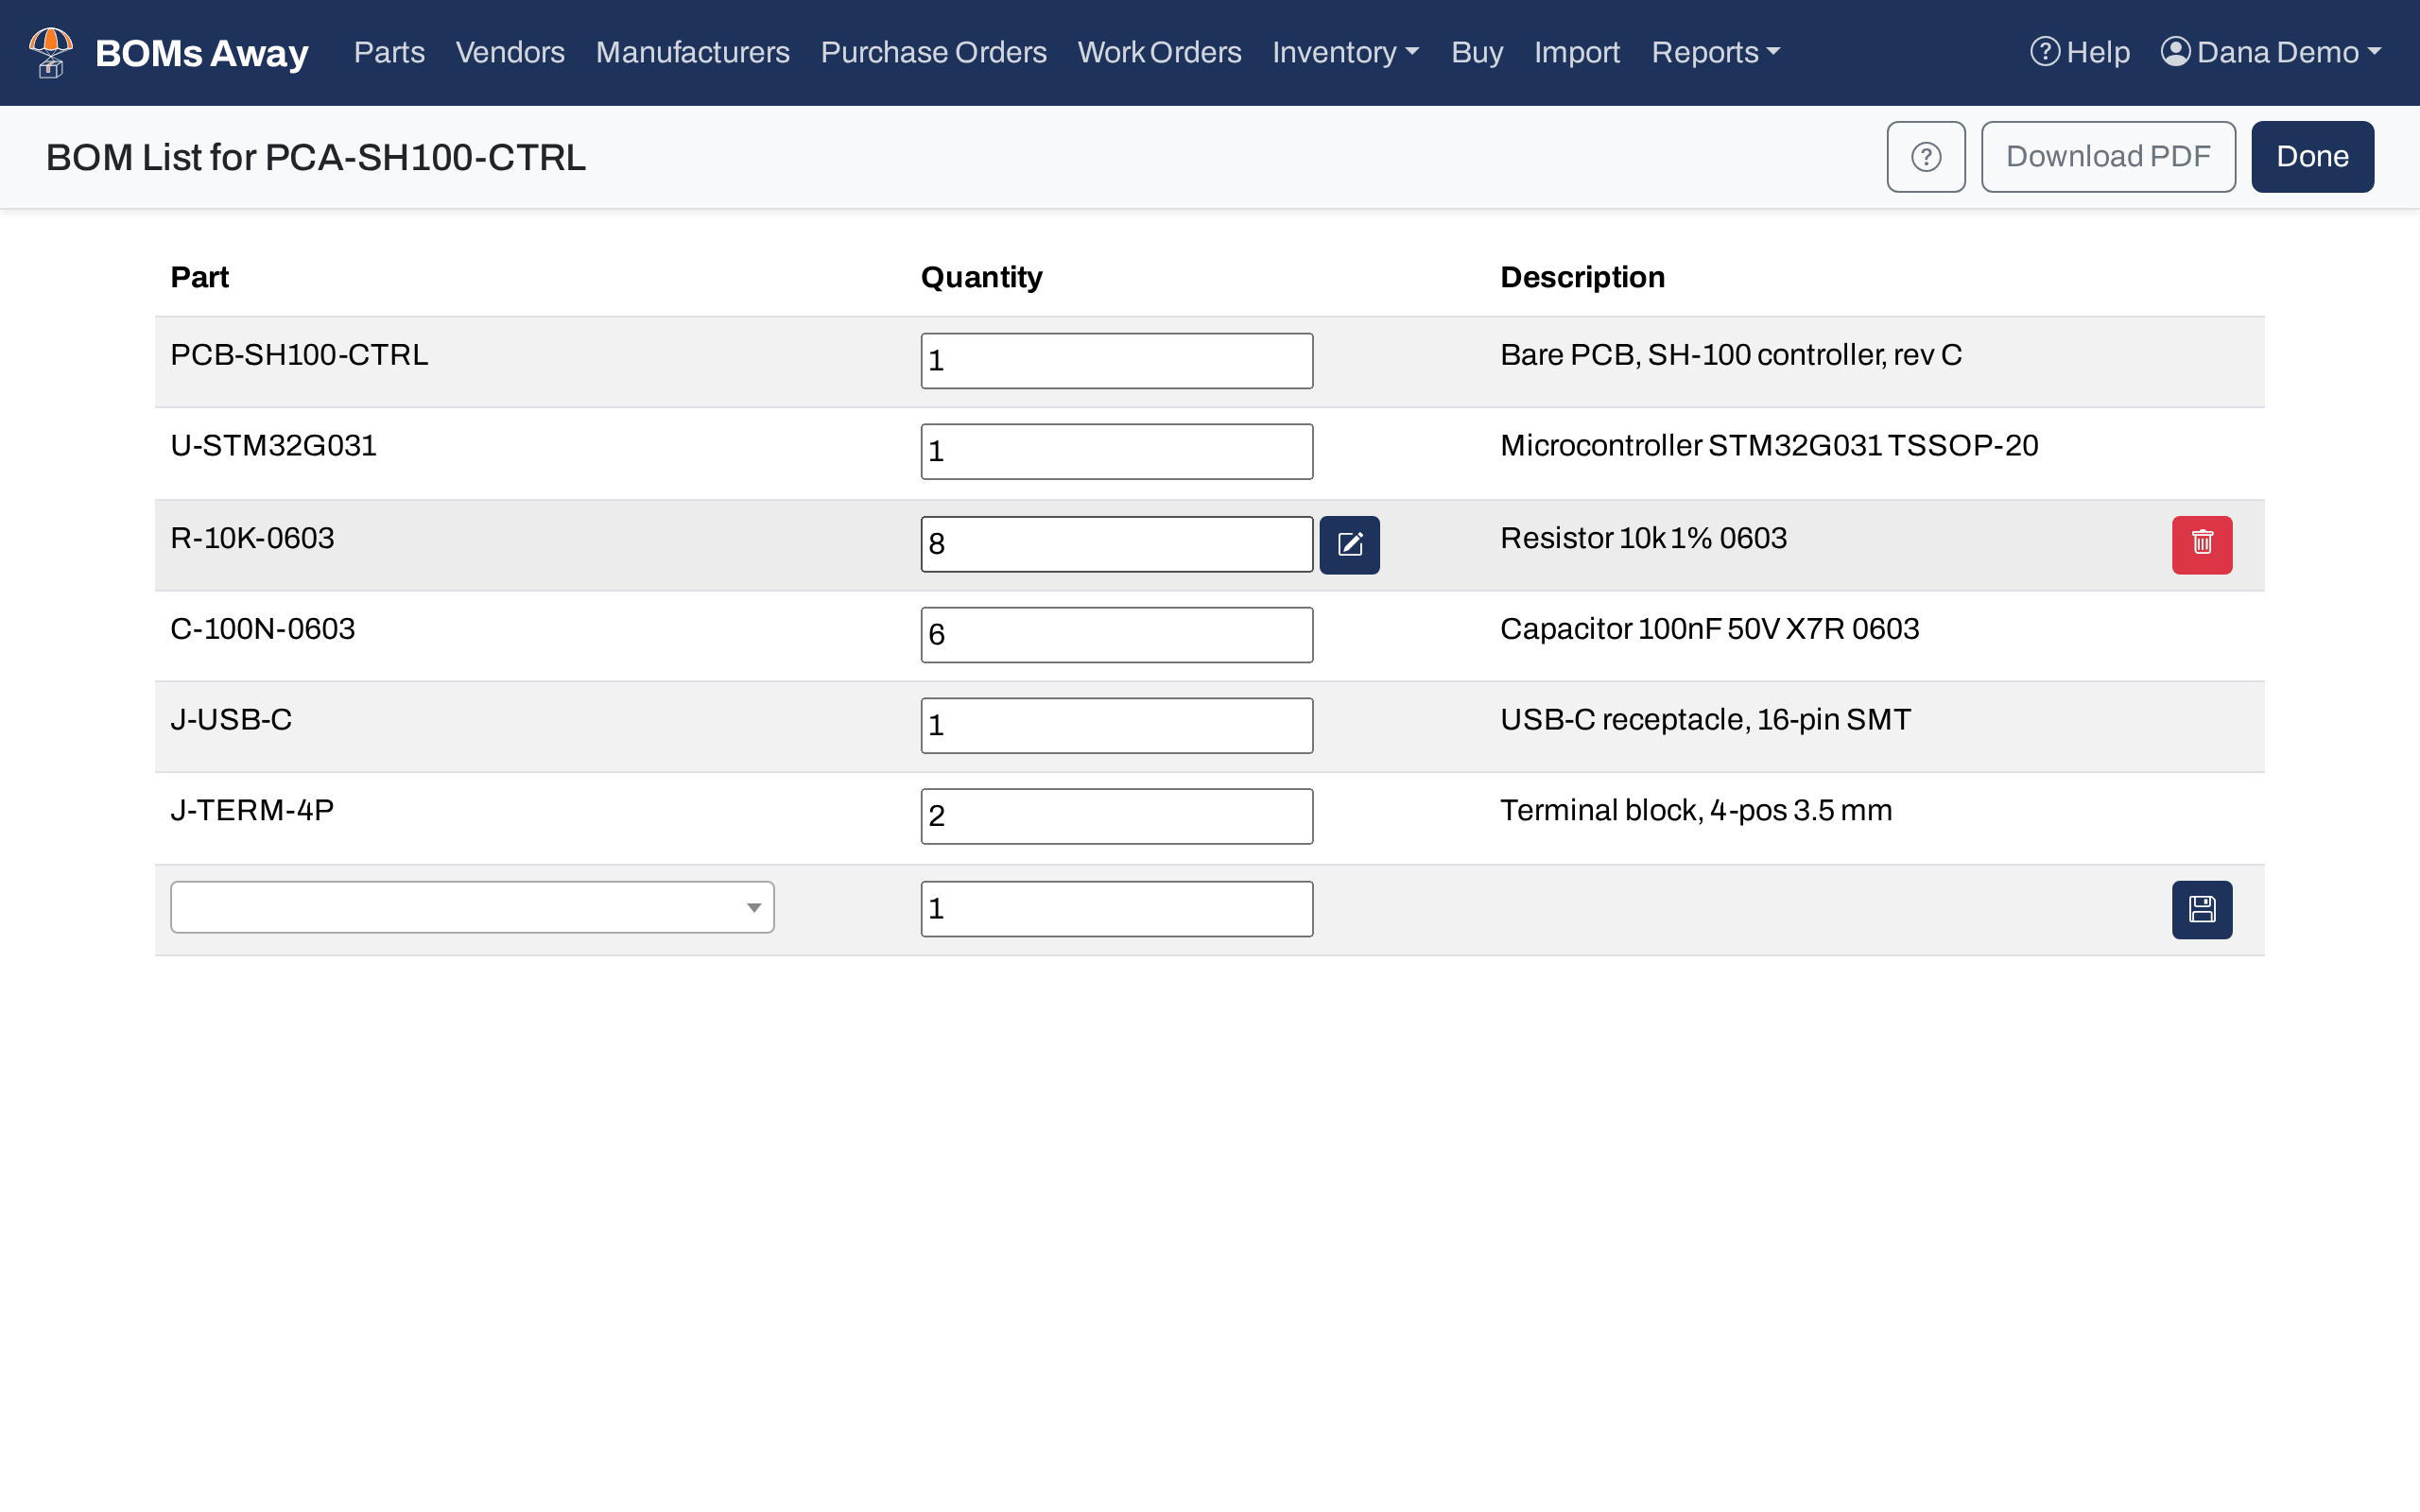
Task: Click the Download PDF button
Action: click(x=2108, y=157)
